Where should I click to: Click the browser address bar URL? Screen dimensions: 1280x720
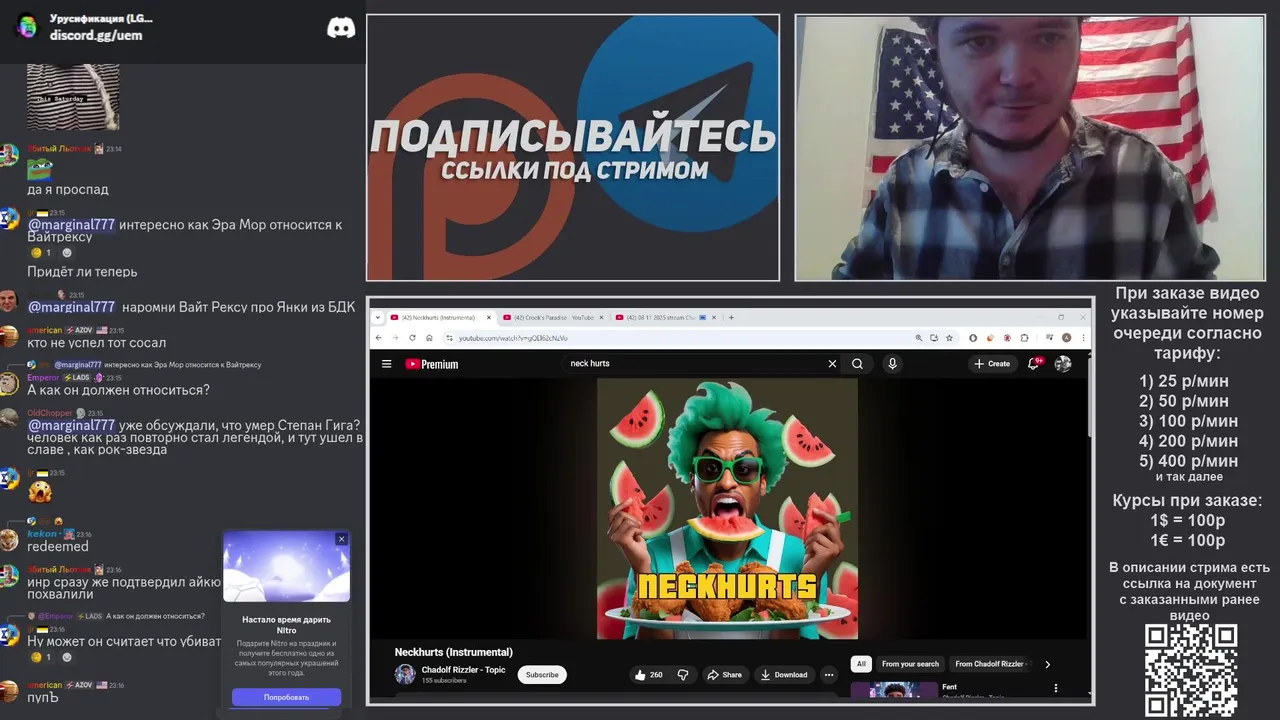(513, 338)
